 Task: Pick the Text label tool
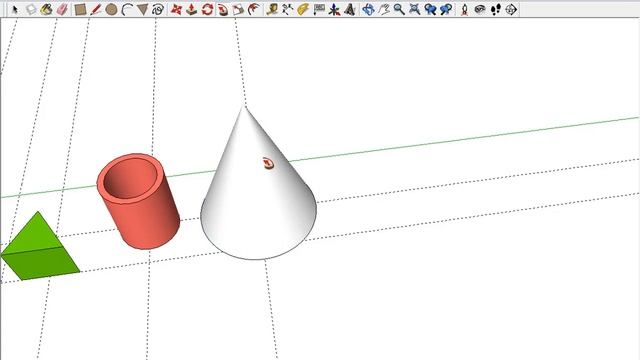tap(319, 9)
